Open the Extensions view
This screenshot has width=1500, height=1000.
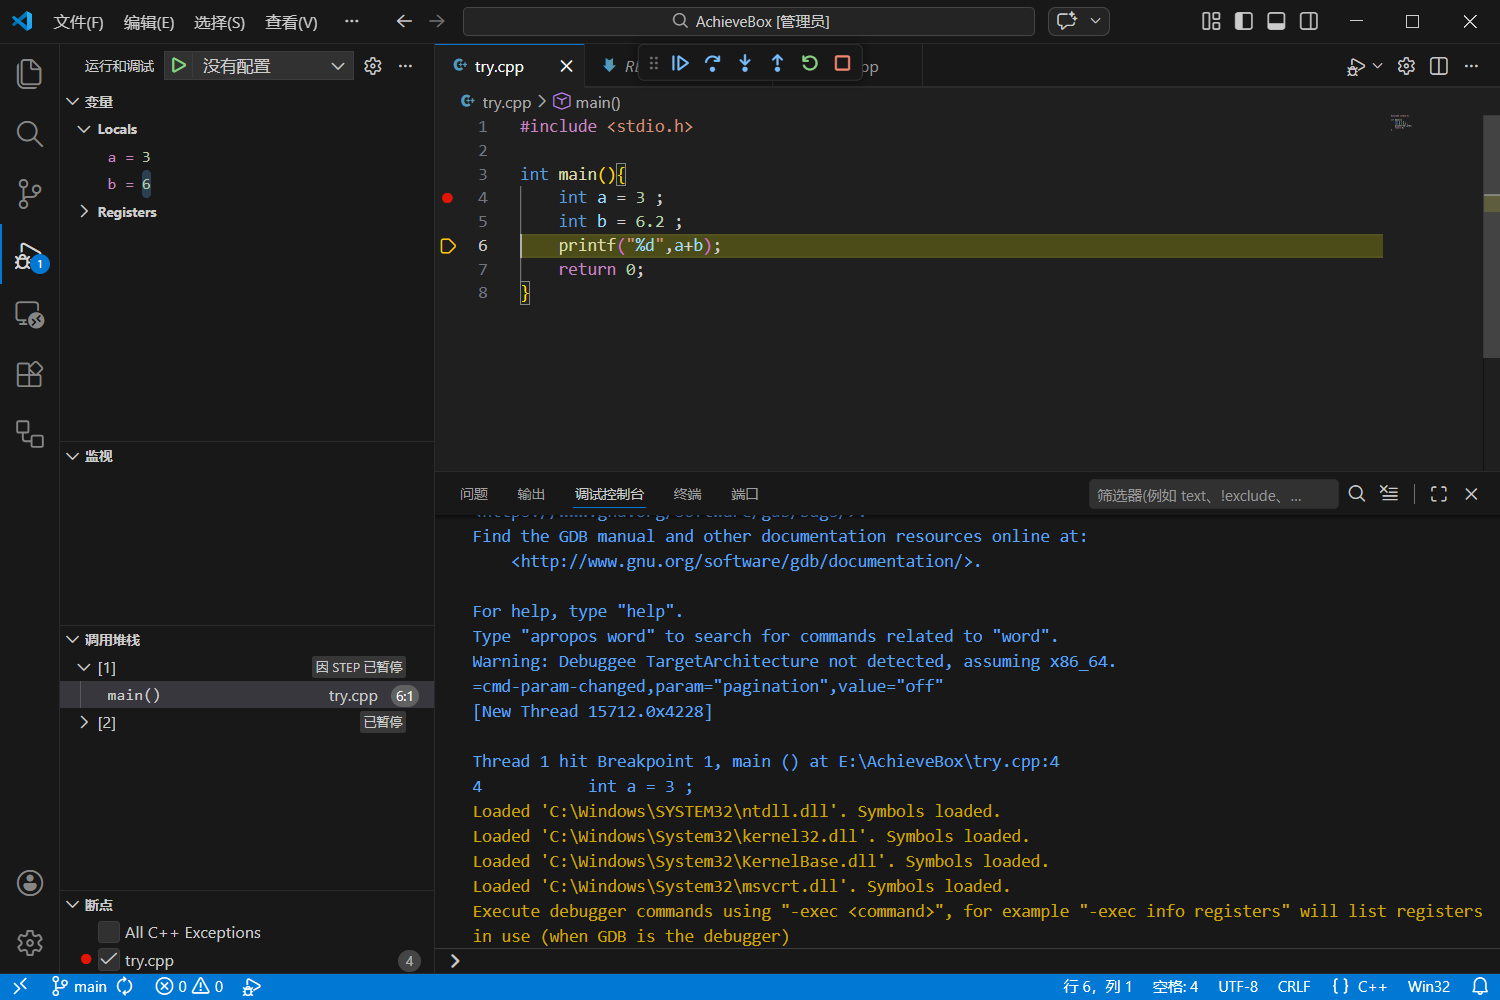tap(30, 375)
